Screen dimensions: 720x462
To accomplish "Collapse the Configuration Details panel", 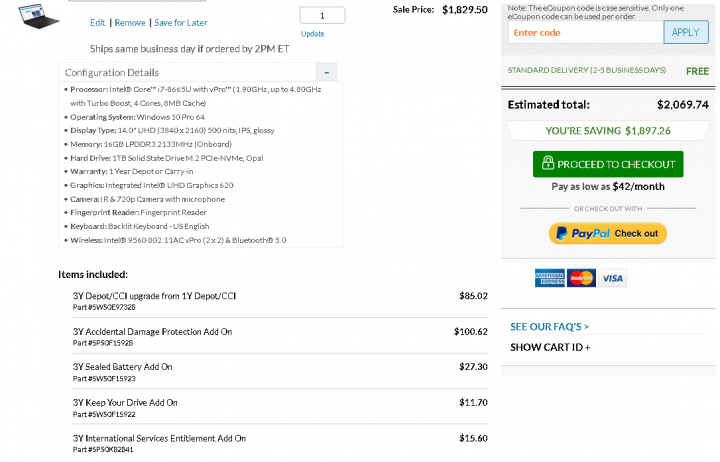I will click(x=326, y=73).
